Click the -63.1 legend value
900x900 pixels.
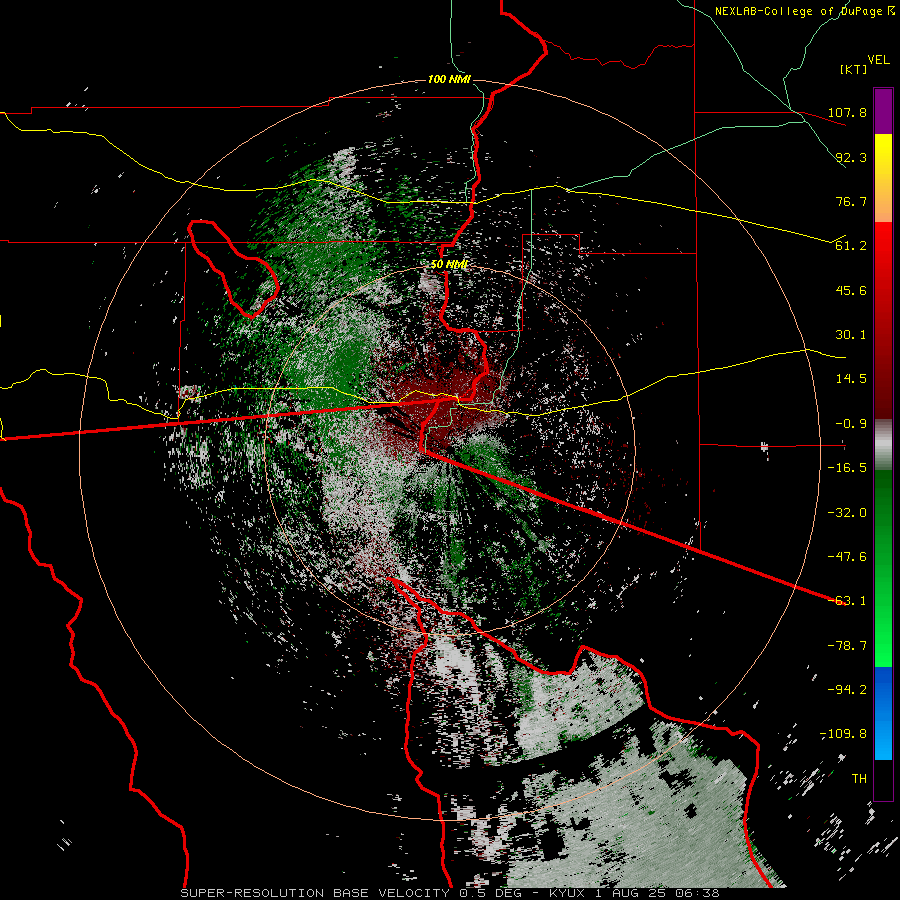coord(847,601)
